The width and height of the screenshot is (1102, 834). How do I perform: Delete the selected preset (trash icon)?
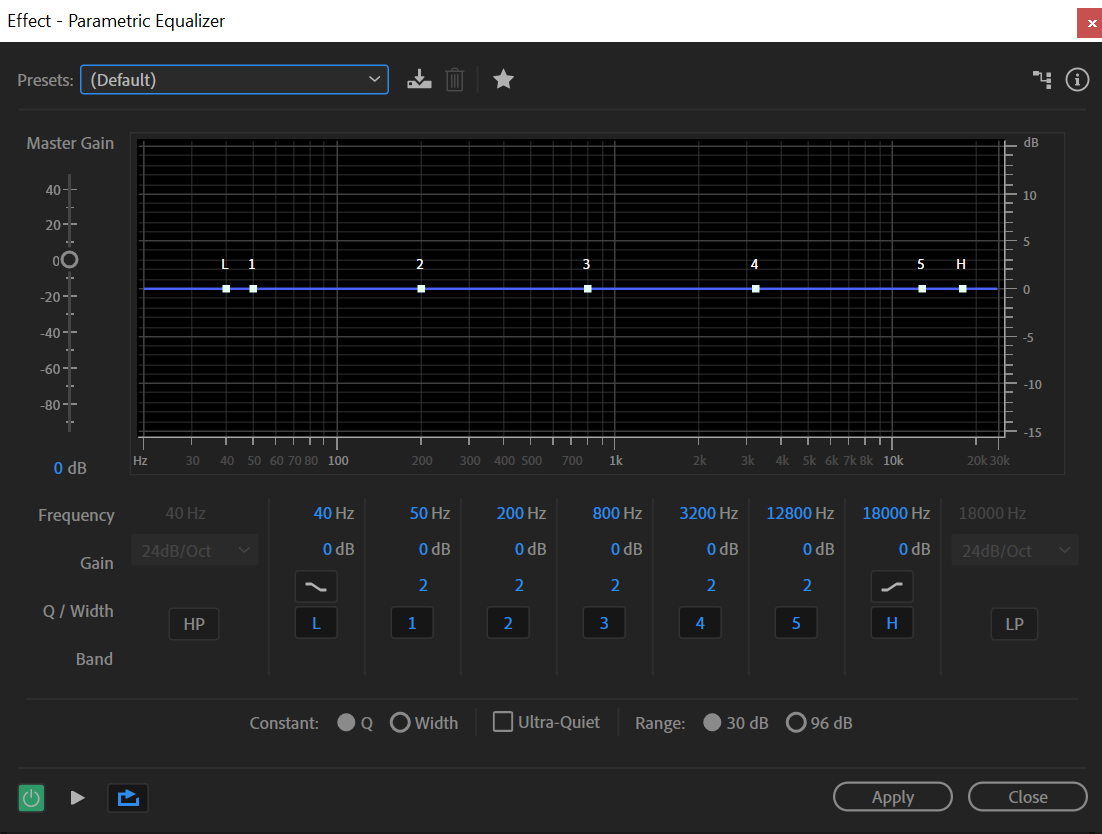point(455,79)
